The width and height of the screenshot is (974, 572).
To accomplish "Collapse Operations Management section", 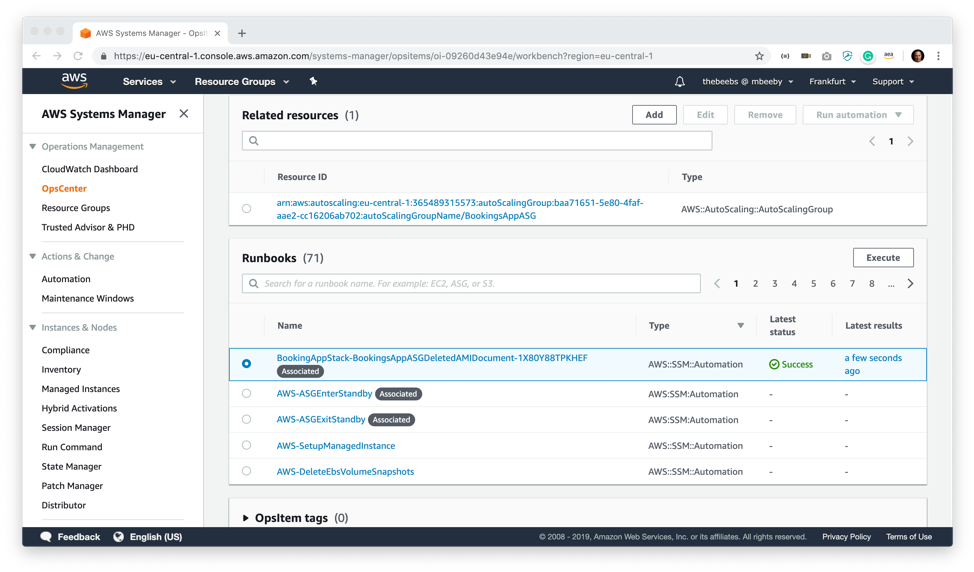I will [33, 147].
